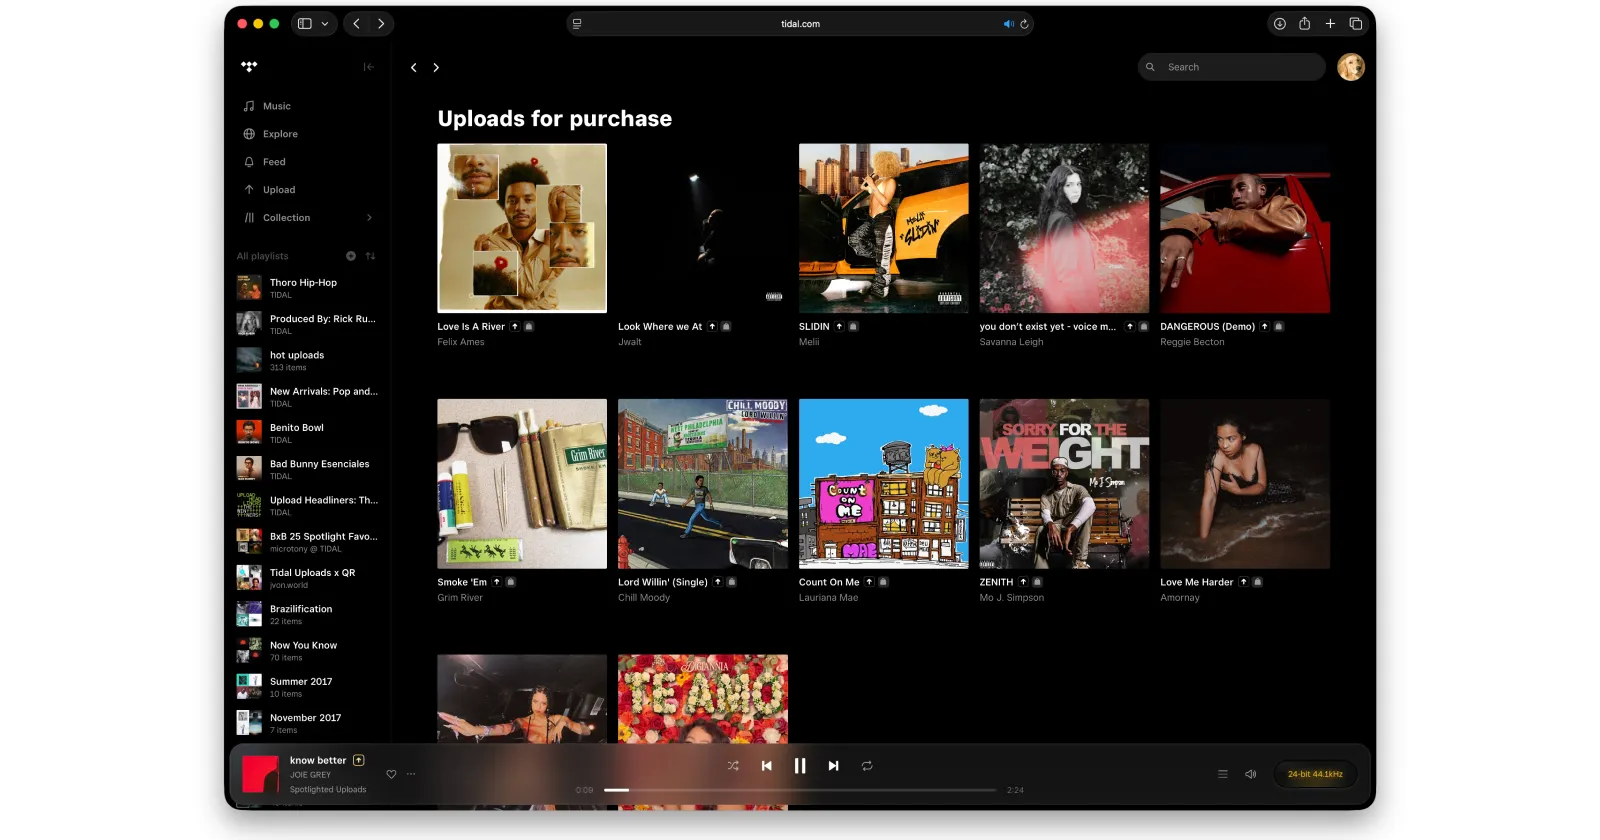Click artist Savanna Leigh
Image resolution: width=1600 pixels, height=840 pixels.
[1011, 342]
